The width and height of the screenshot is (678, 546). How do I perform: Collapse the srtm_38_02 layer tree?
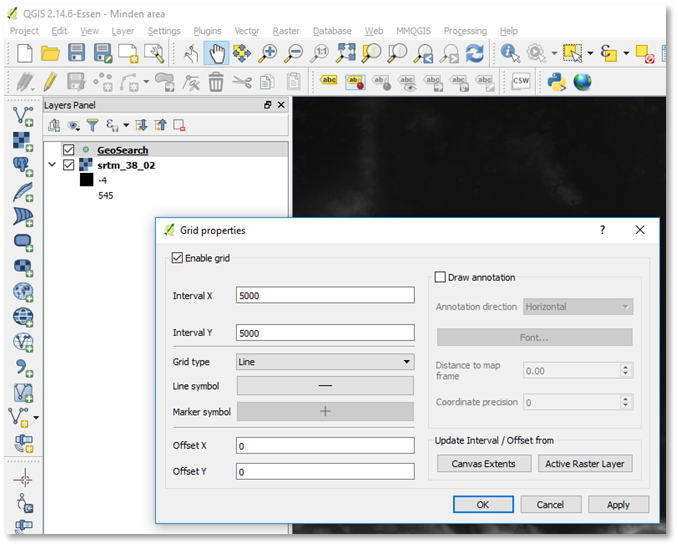pyautogui.click(x=52, y=165)
